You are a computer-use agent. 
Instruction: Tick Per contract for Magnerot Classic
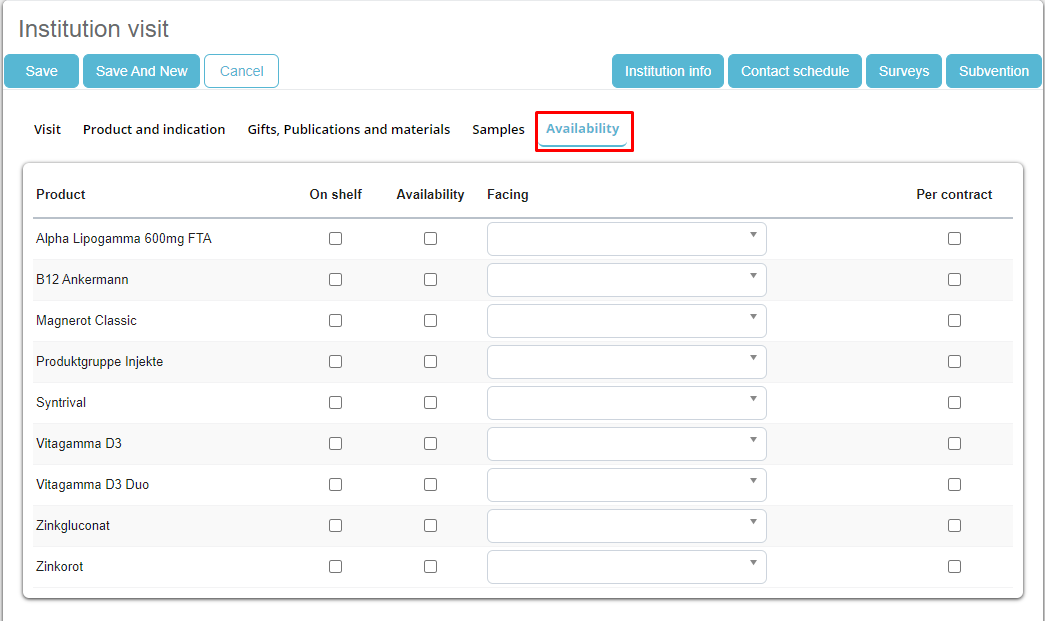(954, 321)
